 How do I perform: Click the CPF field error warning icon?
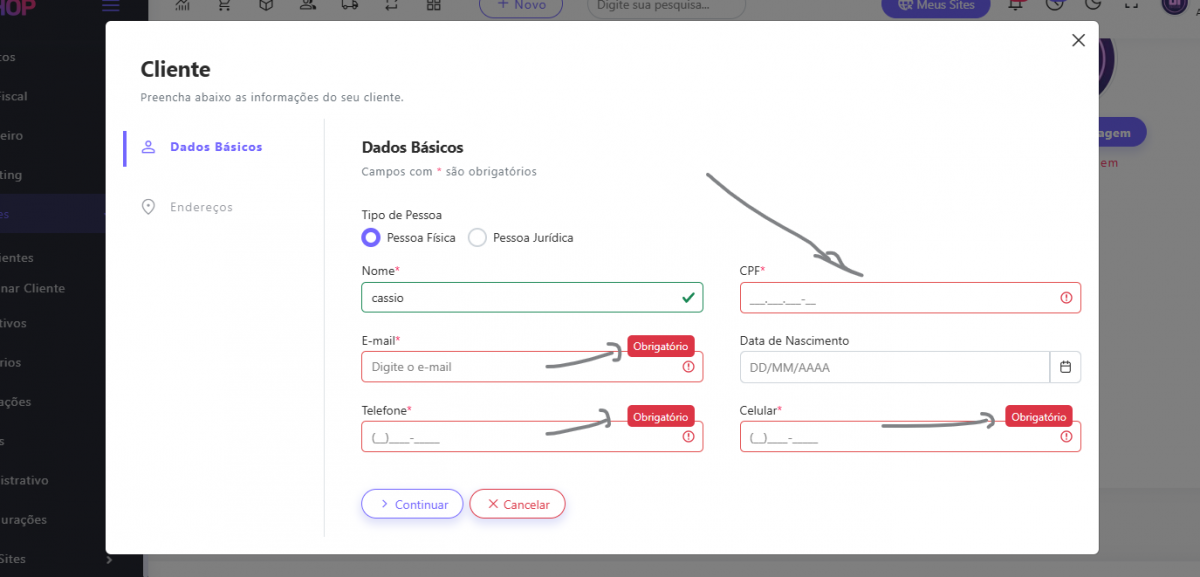click(x=1066, y=298)
